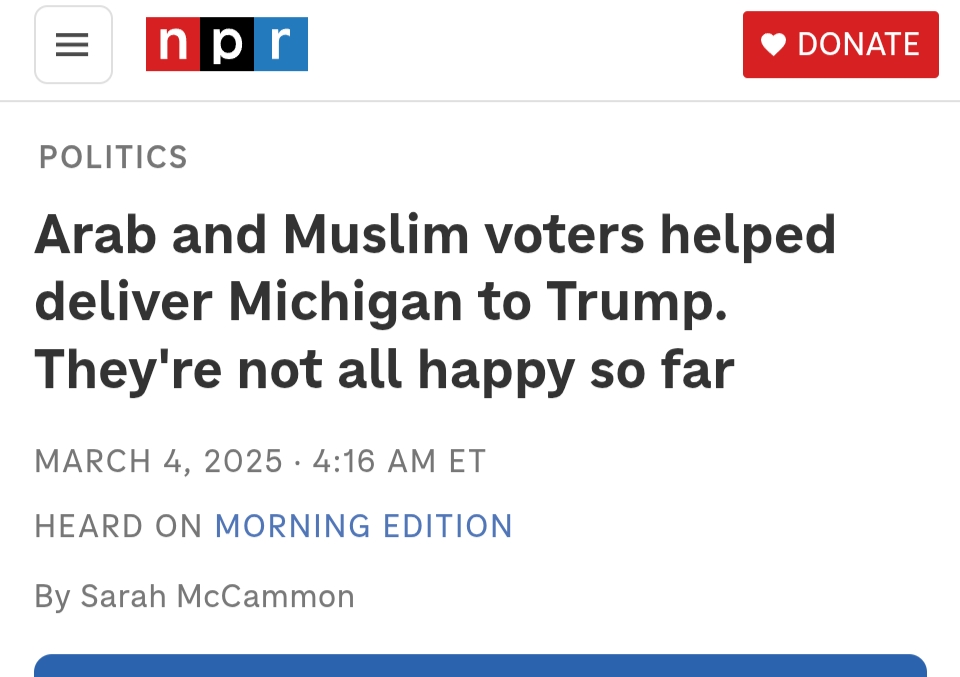The width and height of the screenshot is (960, 677).
Task: Click the 'HEARD ON' label
Action: tap(119, 526)
